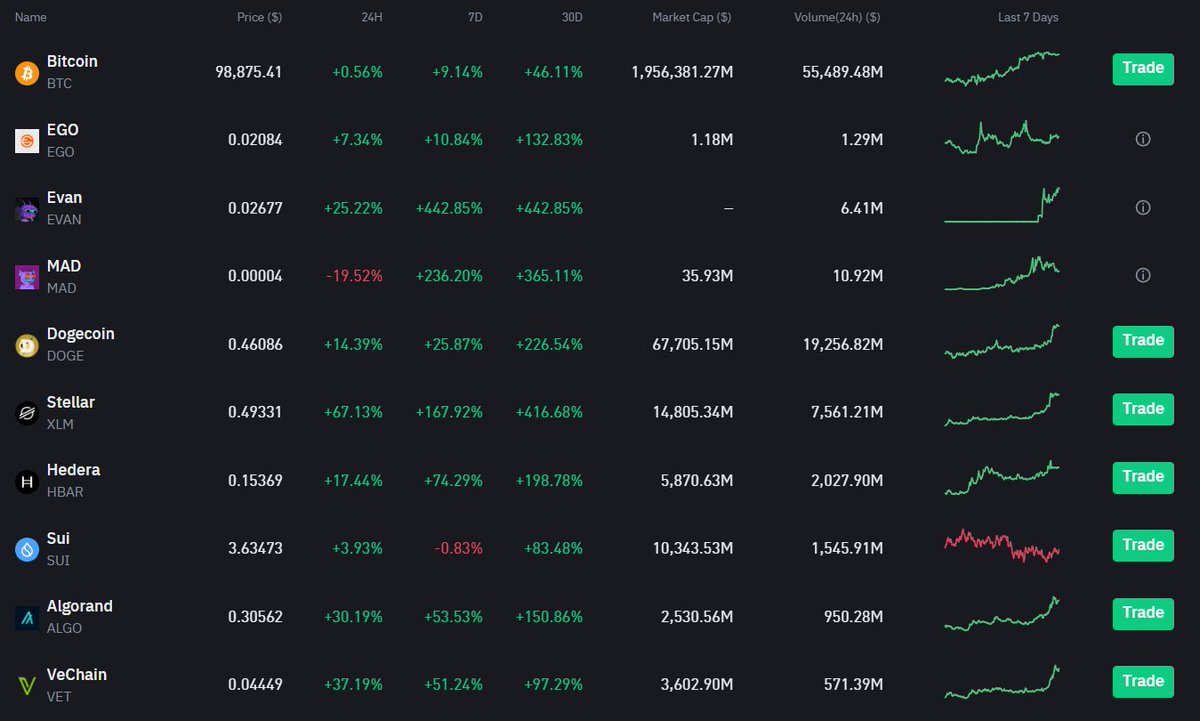
Task: Open the Bitcoin name link
Action: pos(72,62)
